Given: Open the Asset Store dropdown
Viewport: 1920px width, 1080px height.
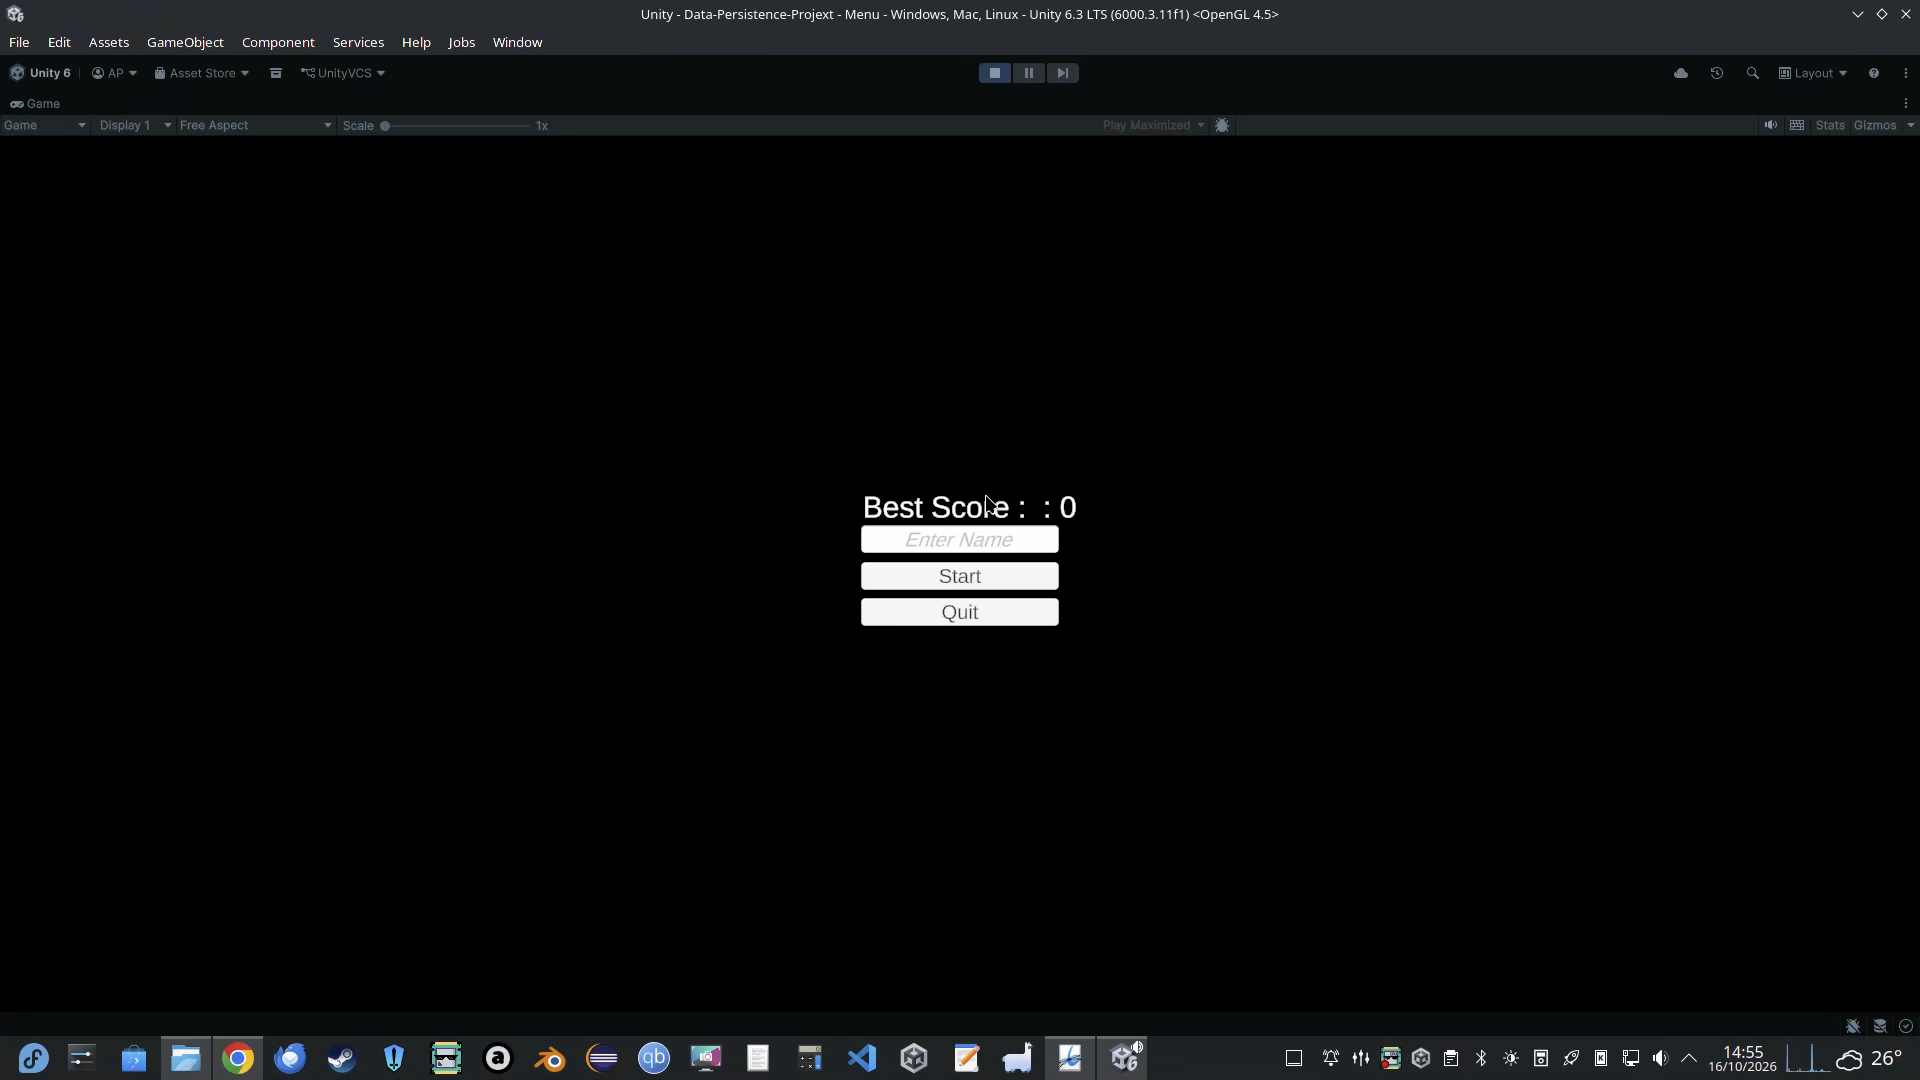Looking at the screenshot, I should click(201, 73).
